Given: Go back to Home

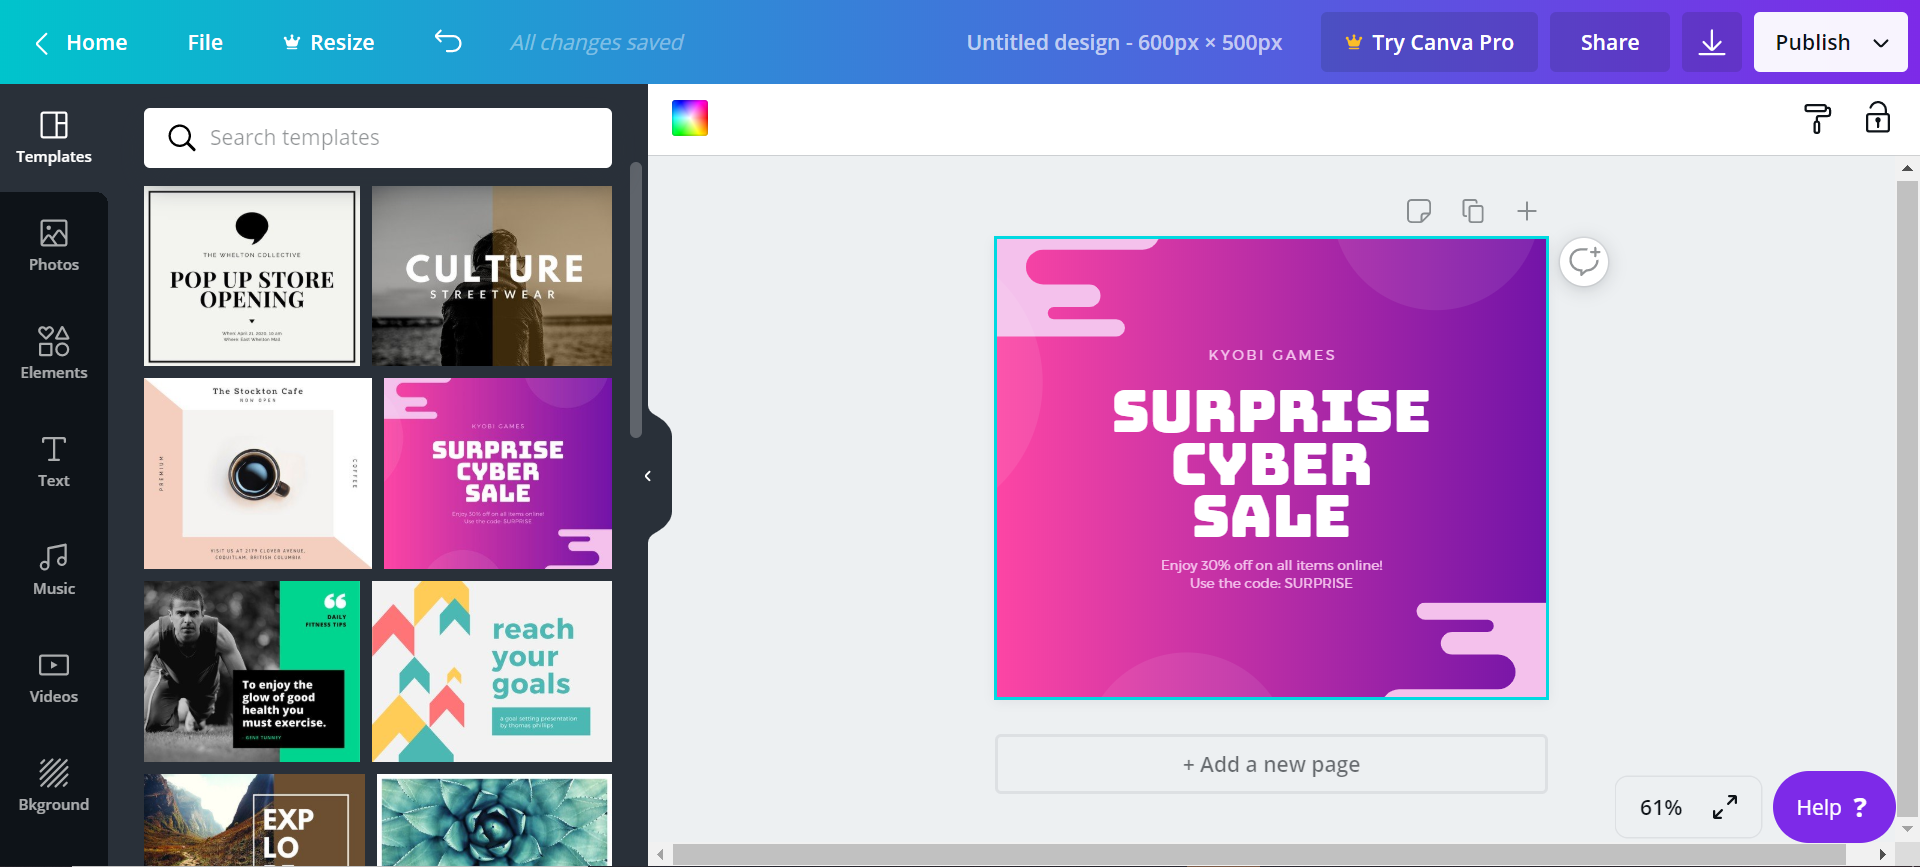Looking at the screenshot, I should pyautogui.click(x=81, y=42).
